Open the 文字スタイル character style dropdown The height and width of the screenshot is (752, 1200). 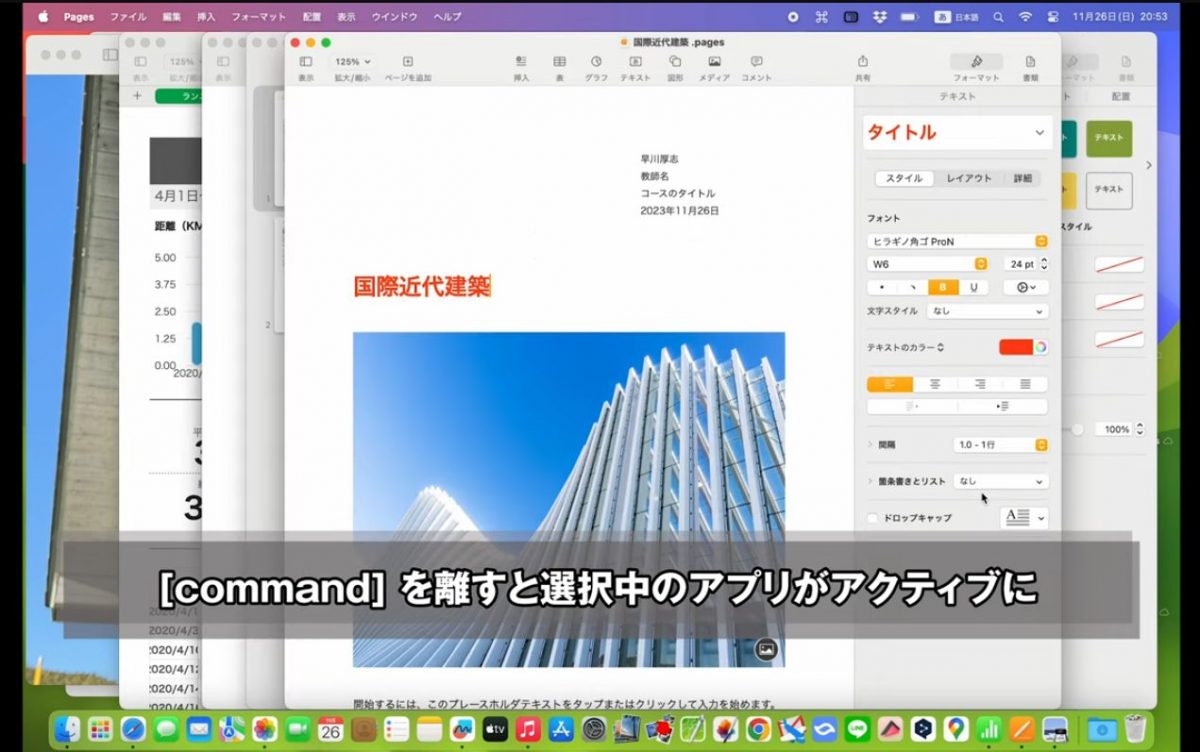coord(987,311)
